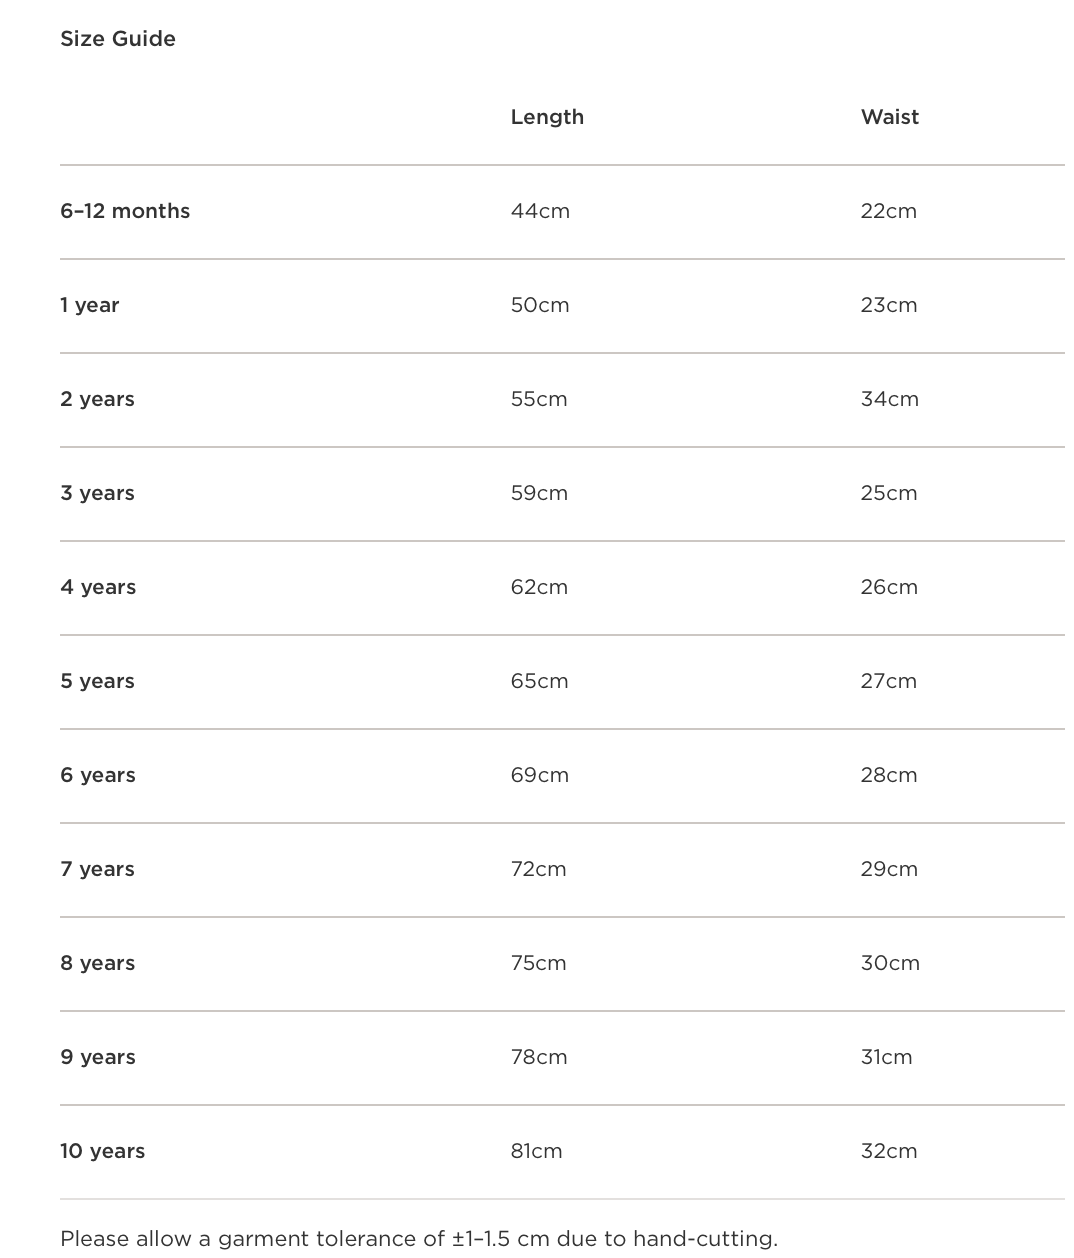The image size is (1074, 1258).
Task: Select the 8 years row label
Action: (x=98, y=963)
